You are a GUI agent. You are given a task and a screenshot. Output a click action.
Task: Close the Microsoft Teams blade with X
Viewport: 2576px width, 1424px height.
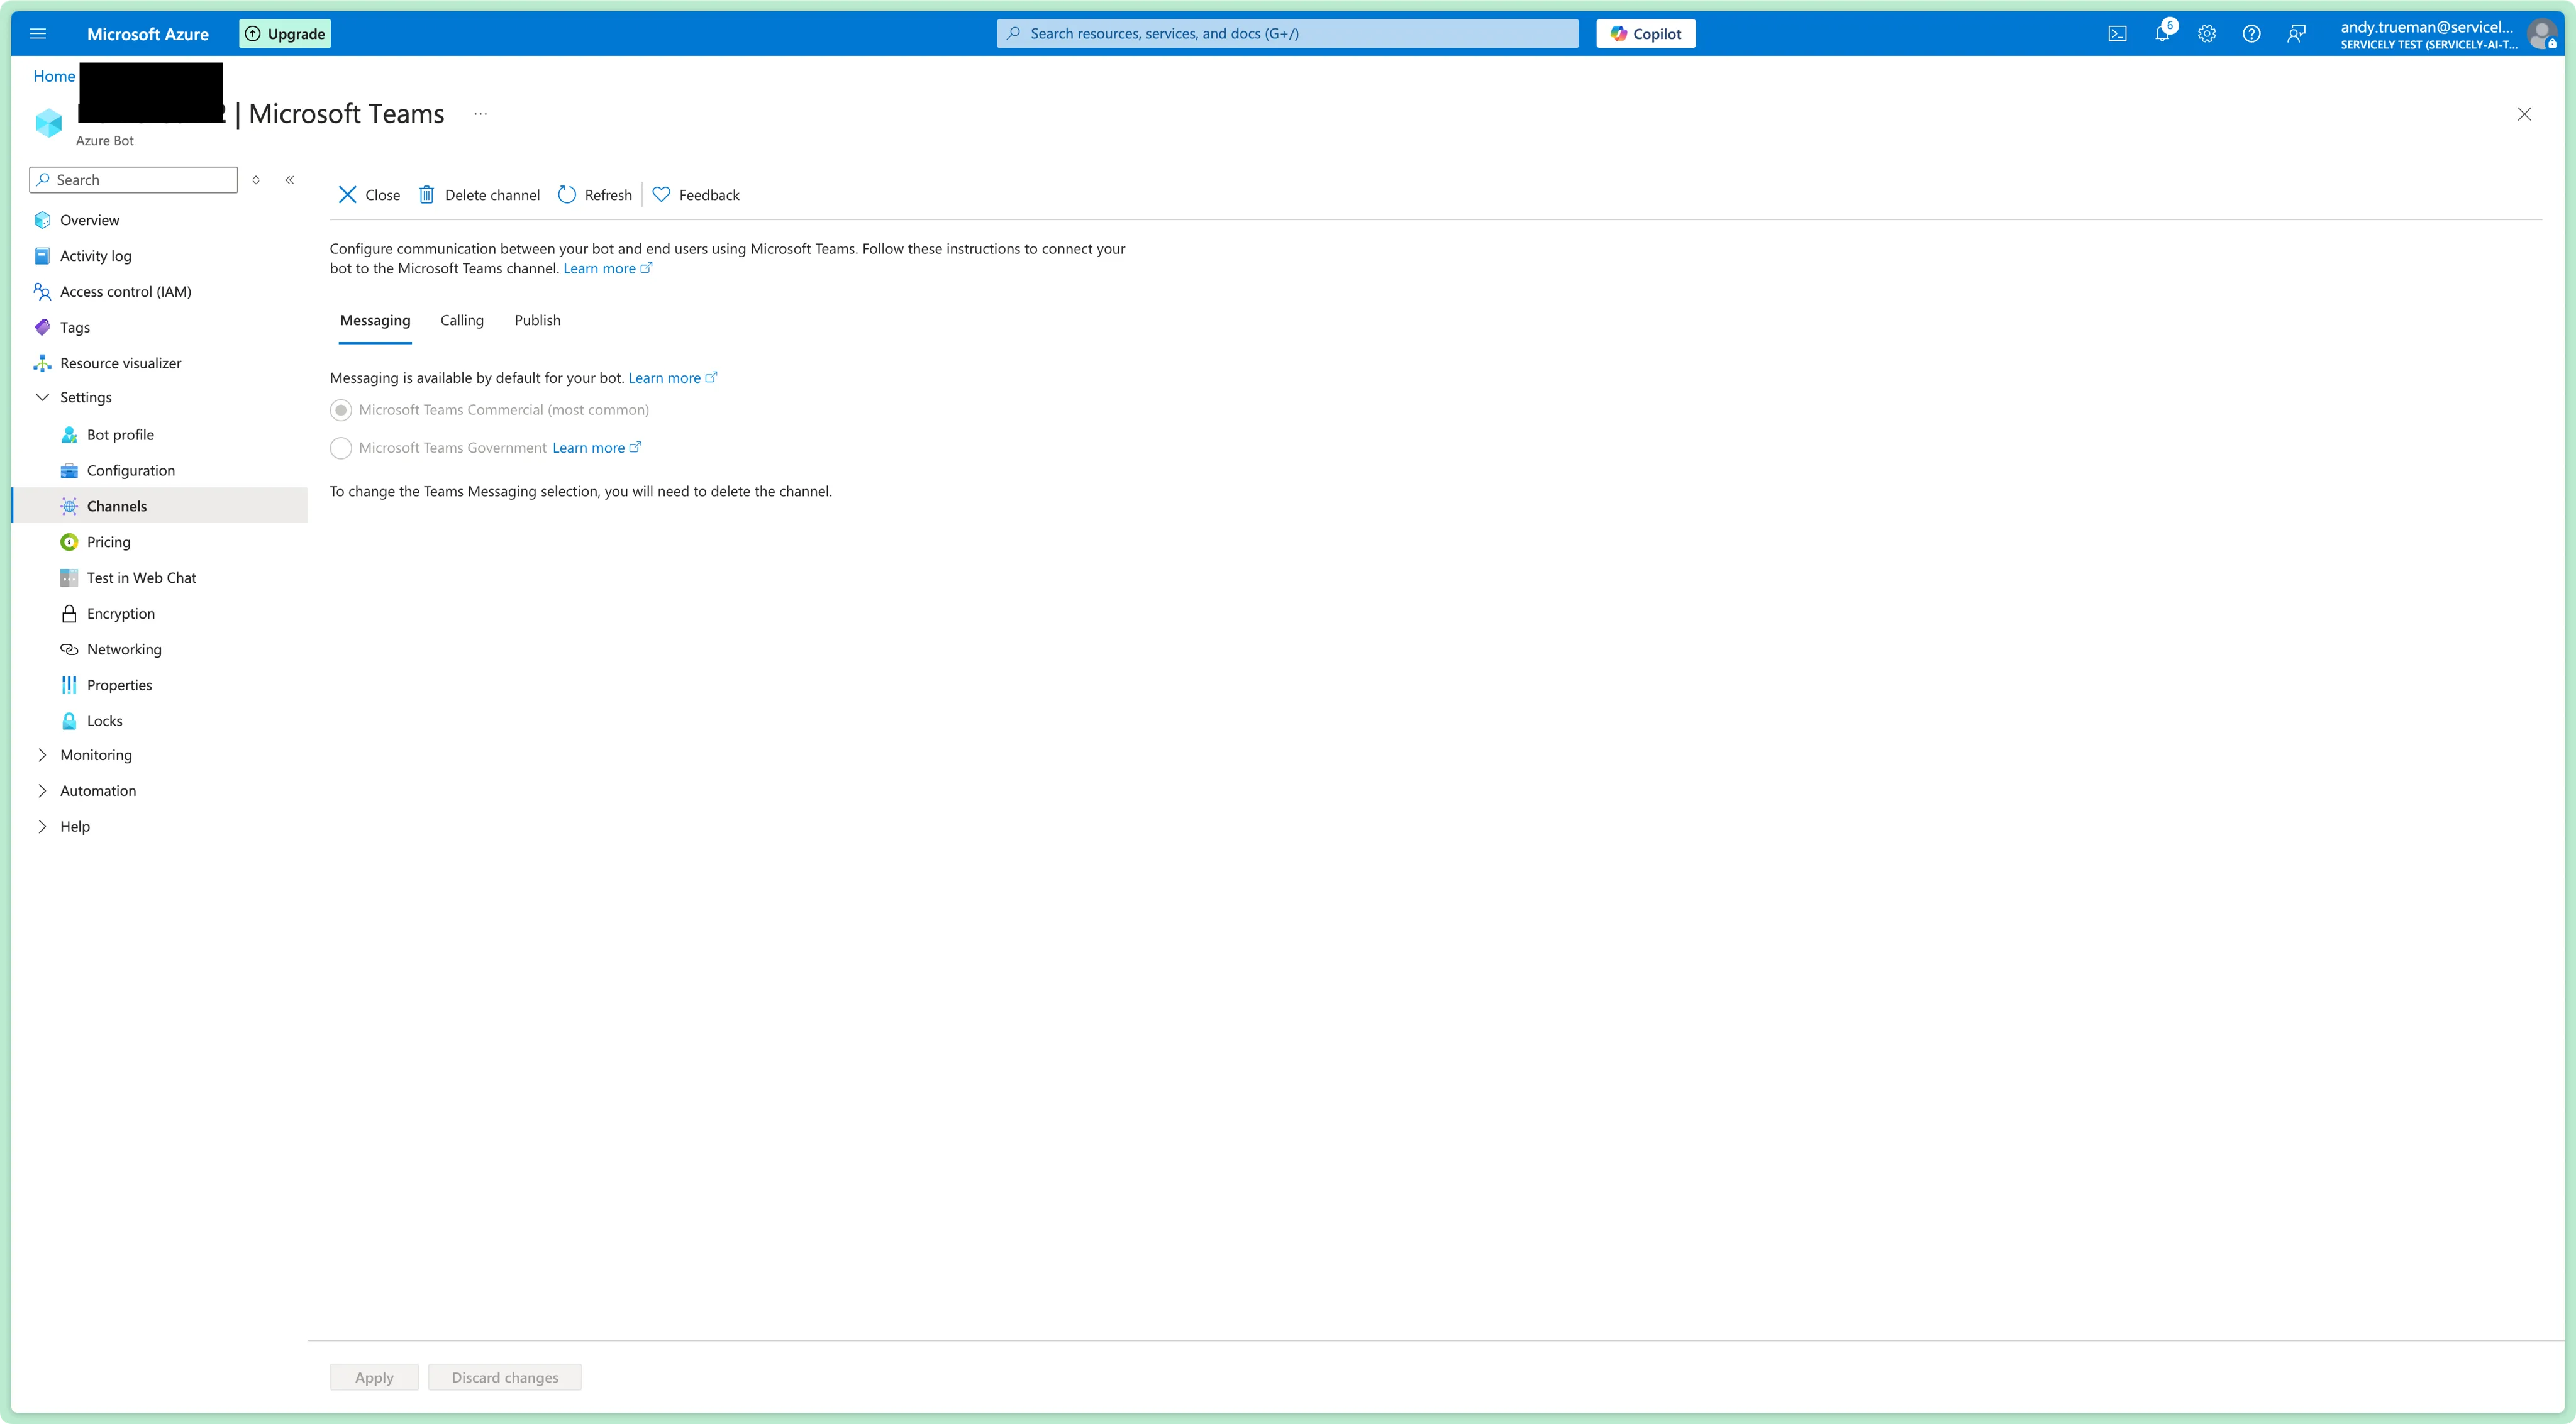2524,114
